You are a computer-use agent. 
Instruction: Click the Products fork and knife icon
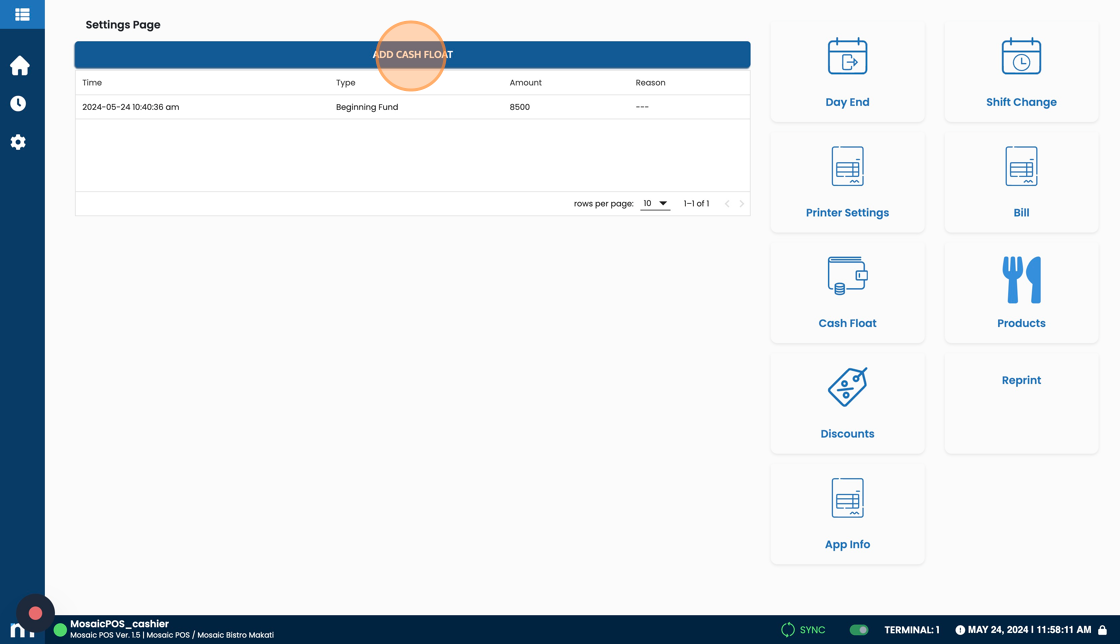coord(1021,280)
